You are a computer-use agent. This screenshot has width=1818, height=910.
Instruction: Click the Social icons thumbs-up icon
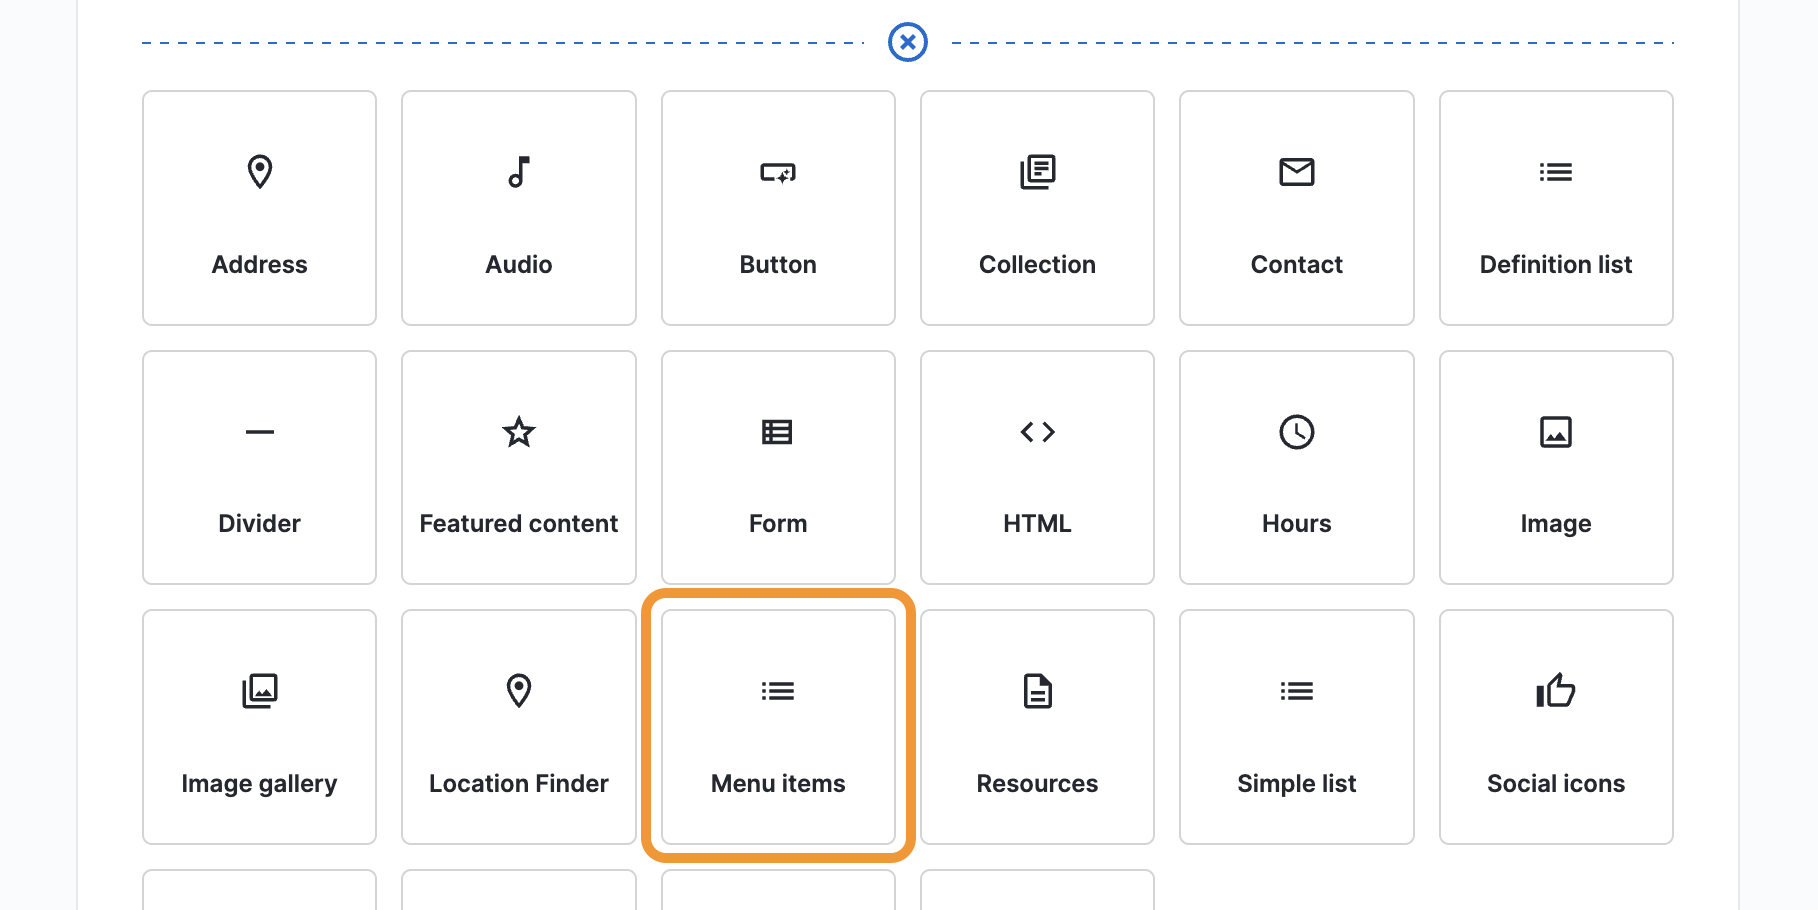[1555, 690]
